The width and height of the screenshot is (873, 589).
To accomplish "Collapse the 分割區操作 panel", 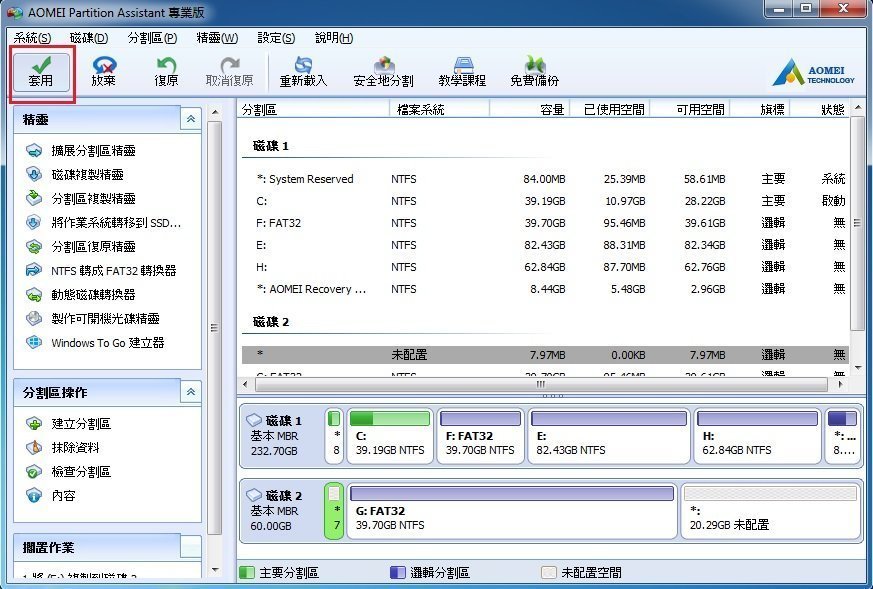I will click(190, 392).
